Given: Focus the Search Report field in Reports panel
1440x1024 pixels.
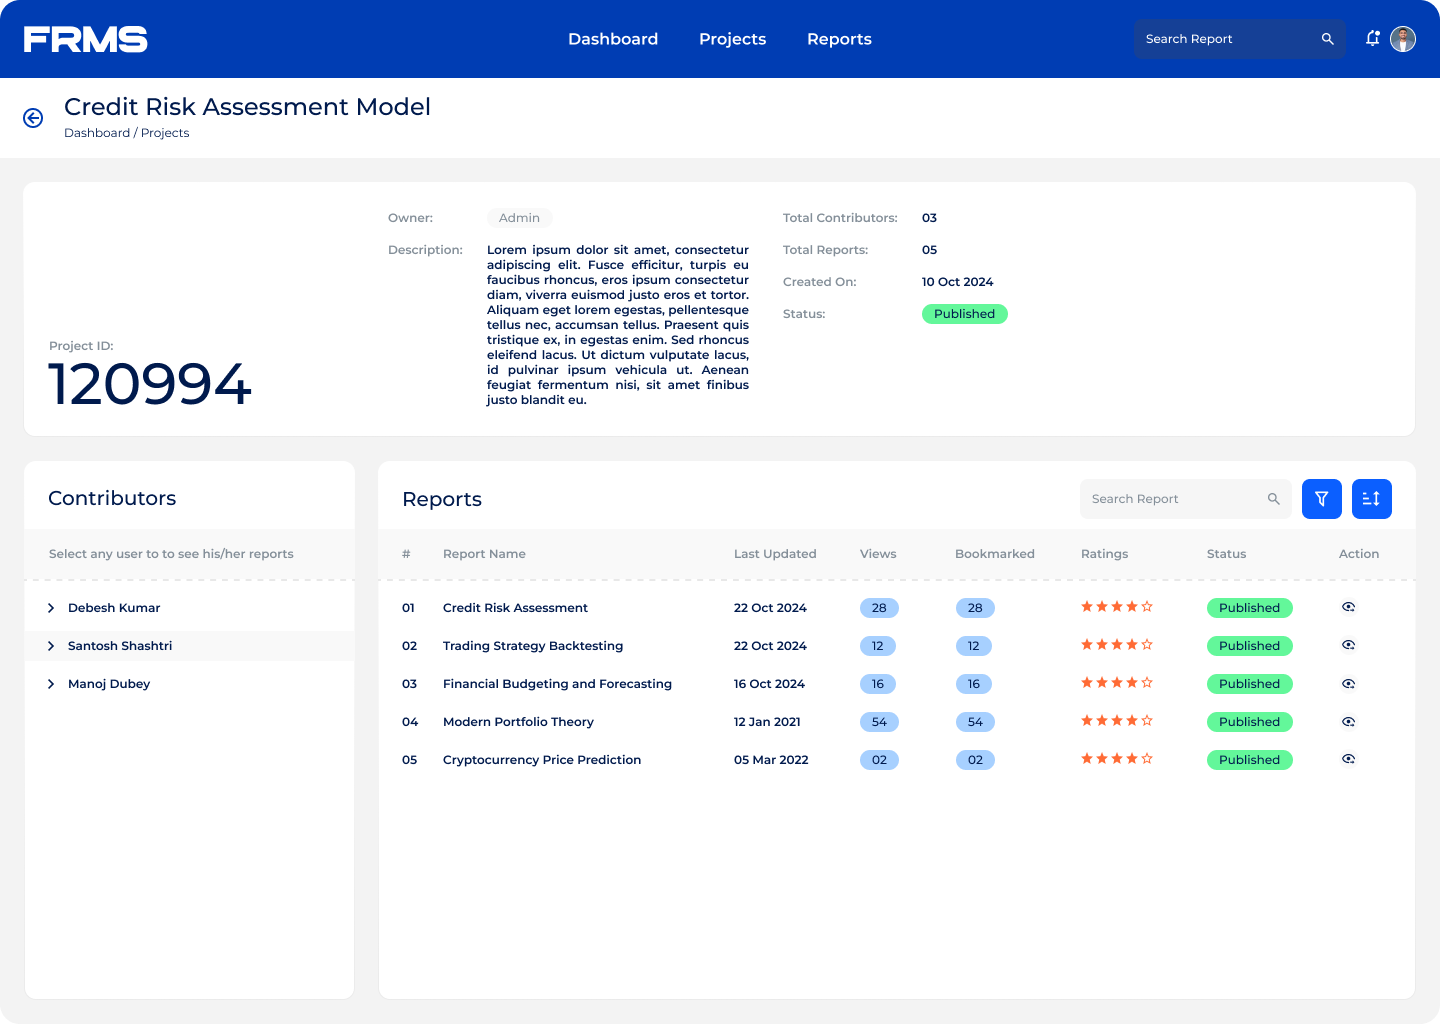Looking at the screenshot, I should [x=1172, y=499].
